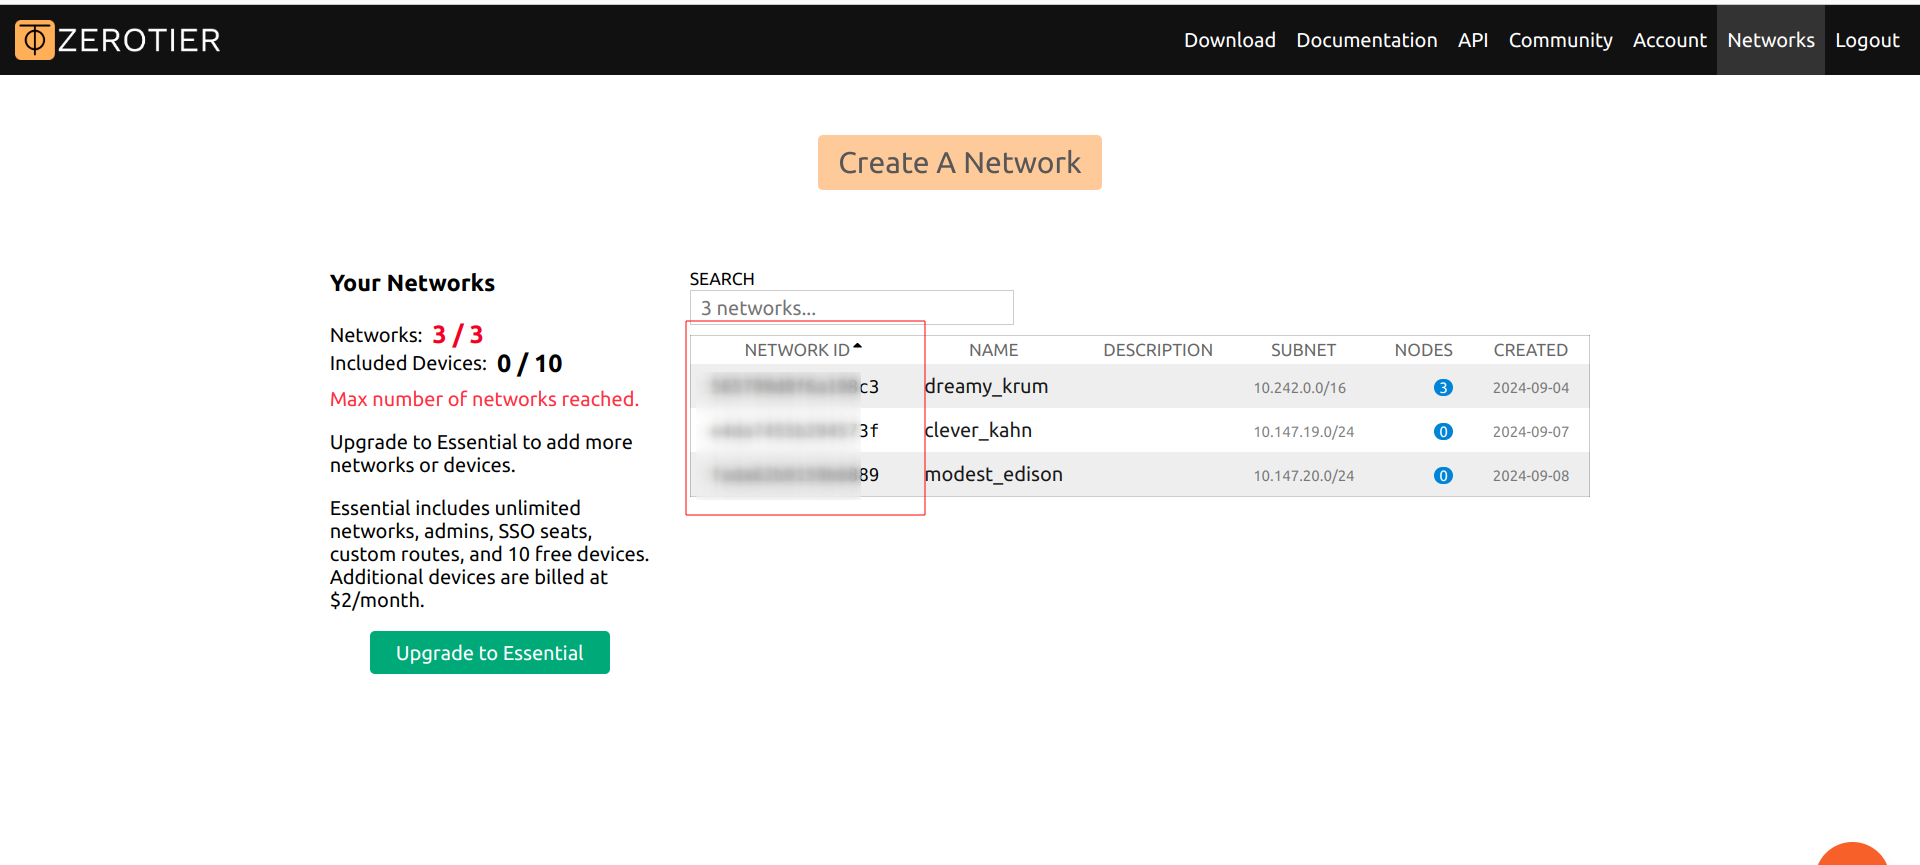Sort by the Description column header

point(1158,350)
